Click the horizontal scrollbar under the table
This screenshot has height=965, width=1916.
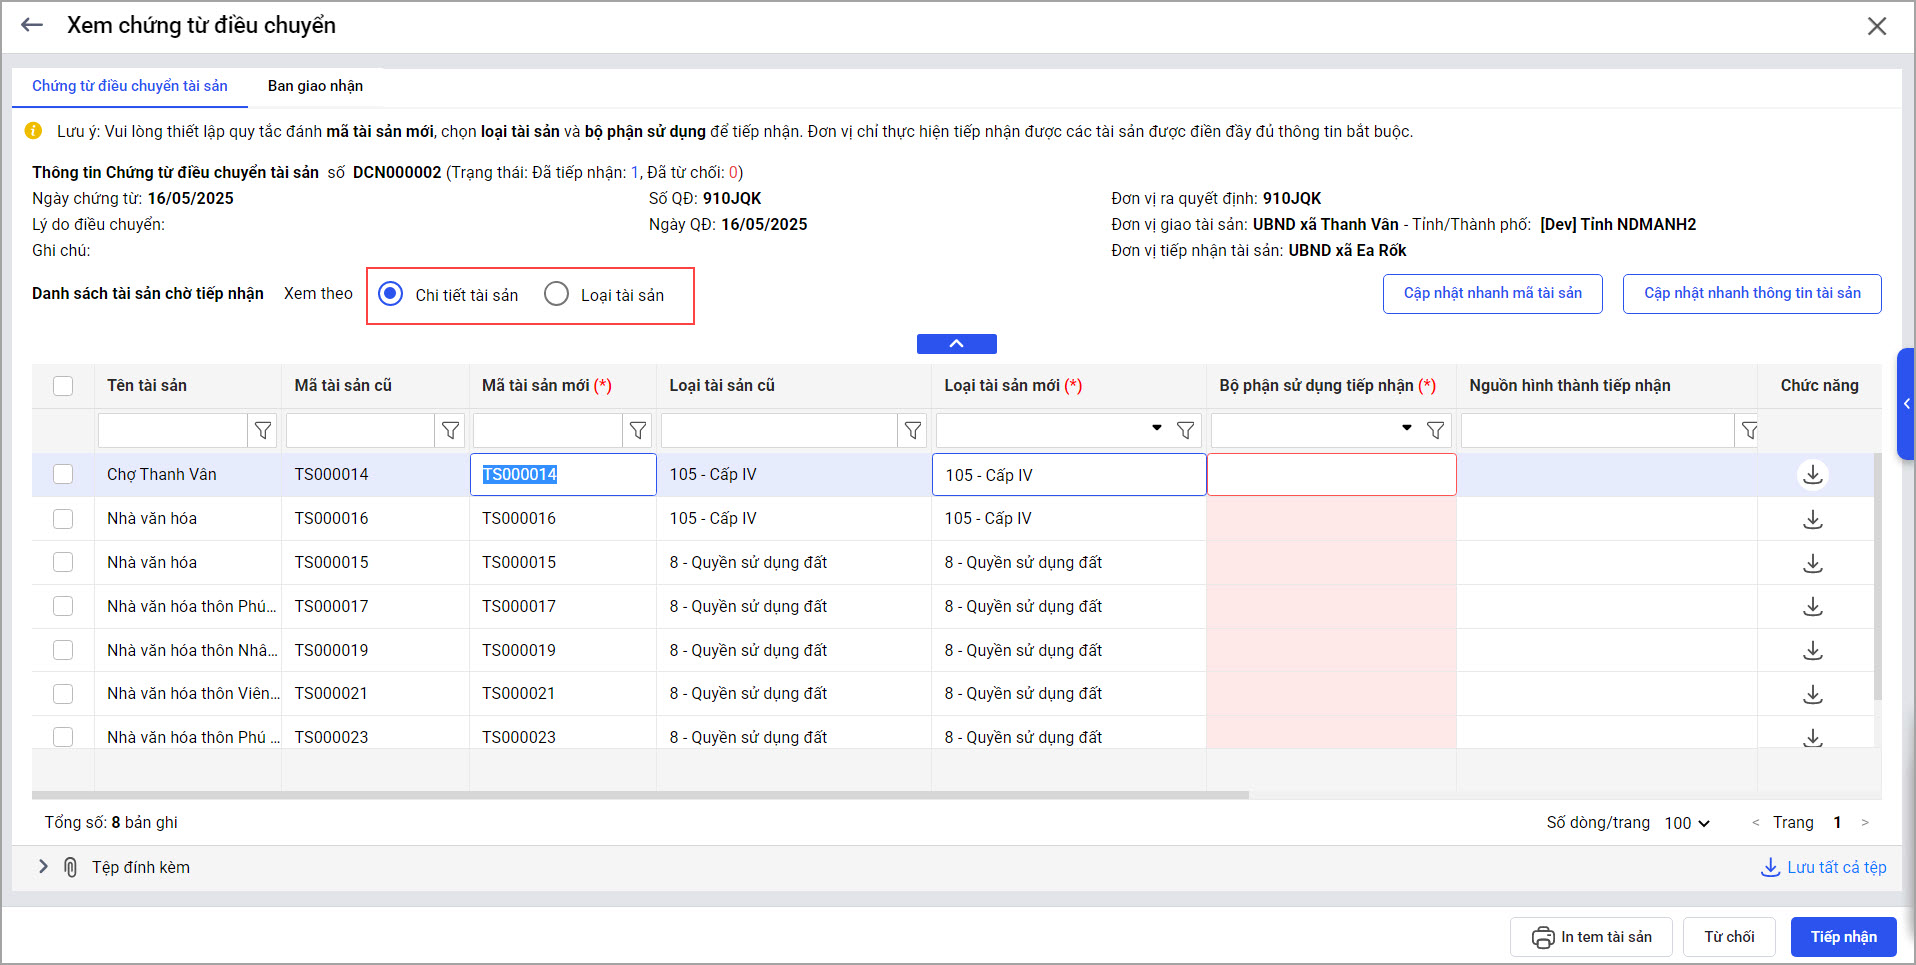coord(640,796)
